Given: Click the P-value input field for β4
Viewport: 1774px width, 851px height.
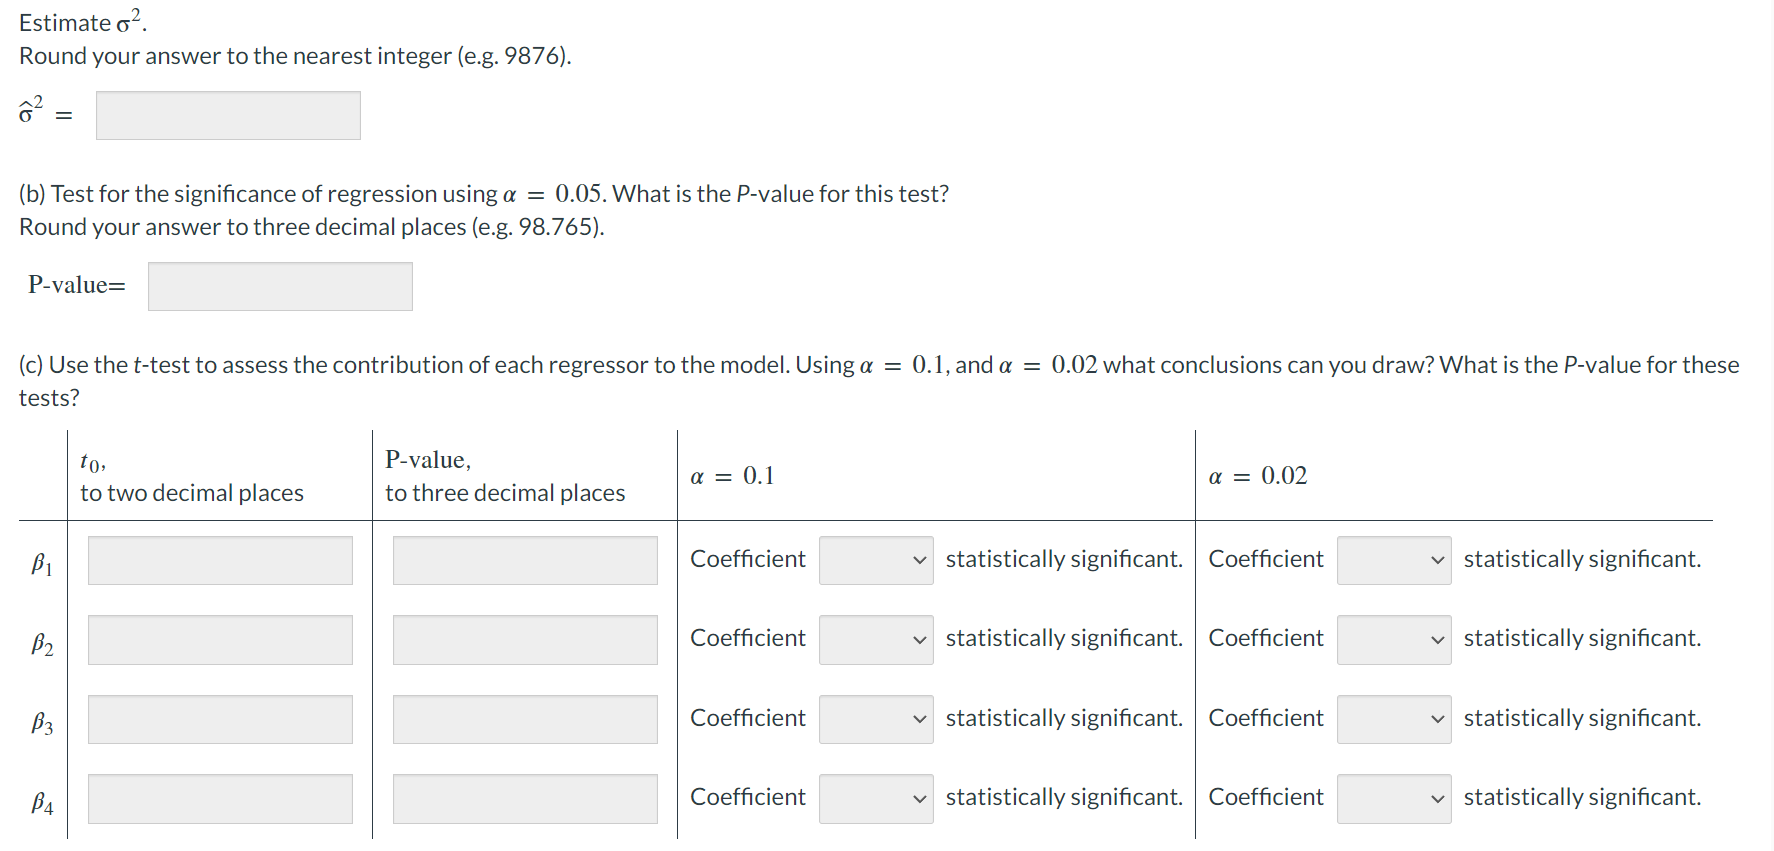Looking at the screenshot, I should (x=525, y=799).
